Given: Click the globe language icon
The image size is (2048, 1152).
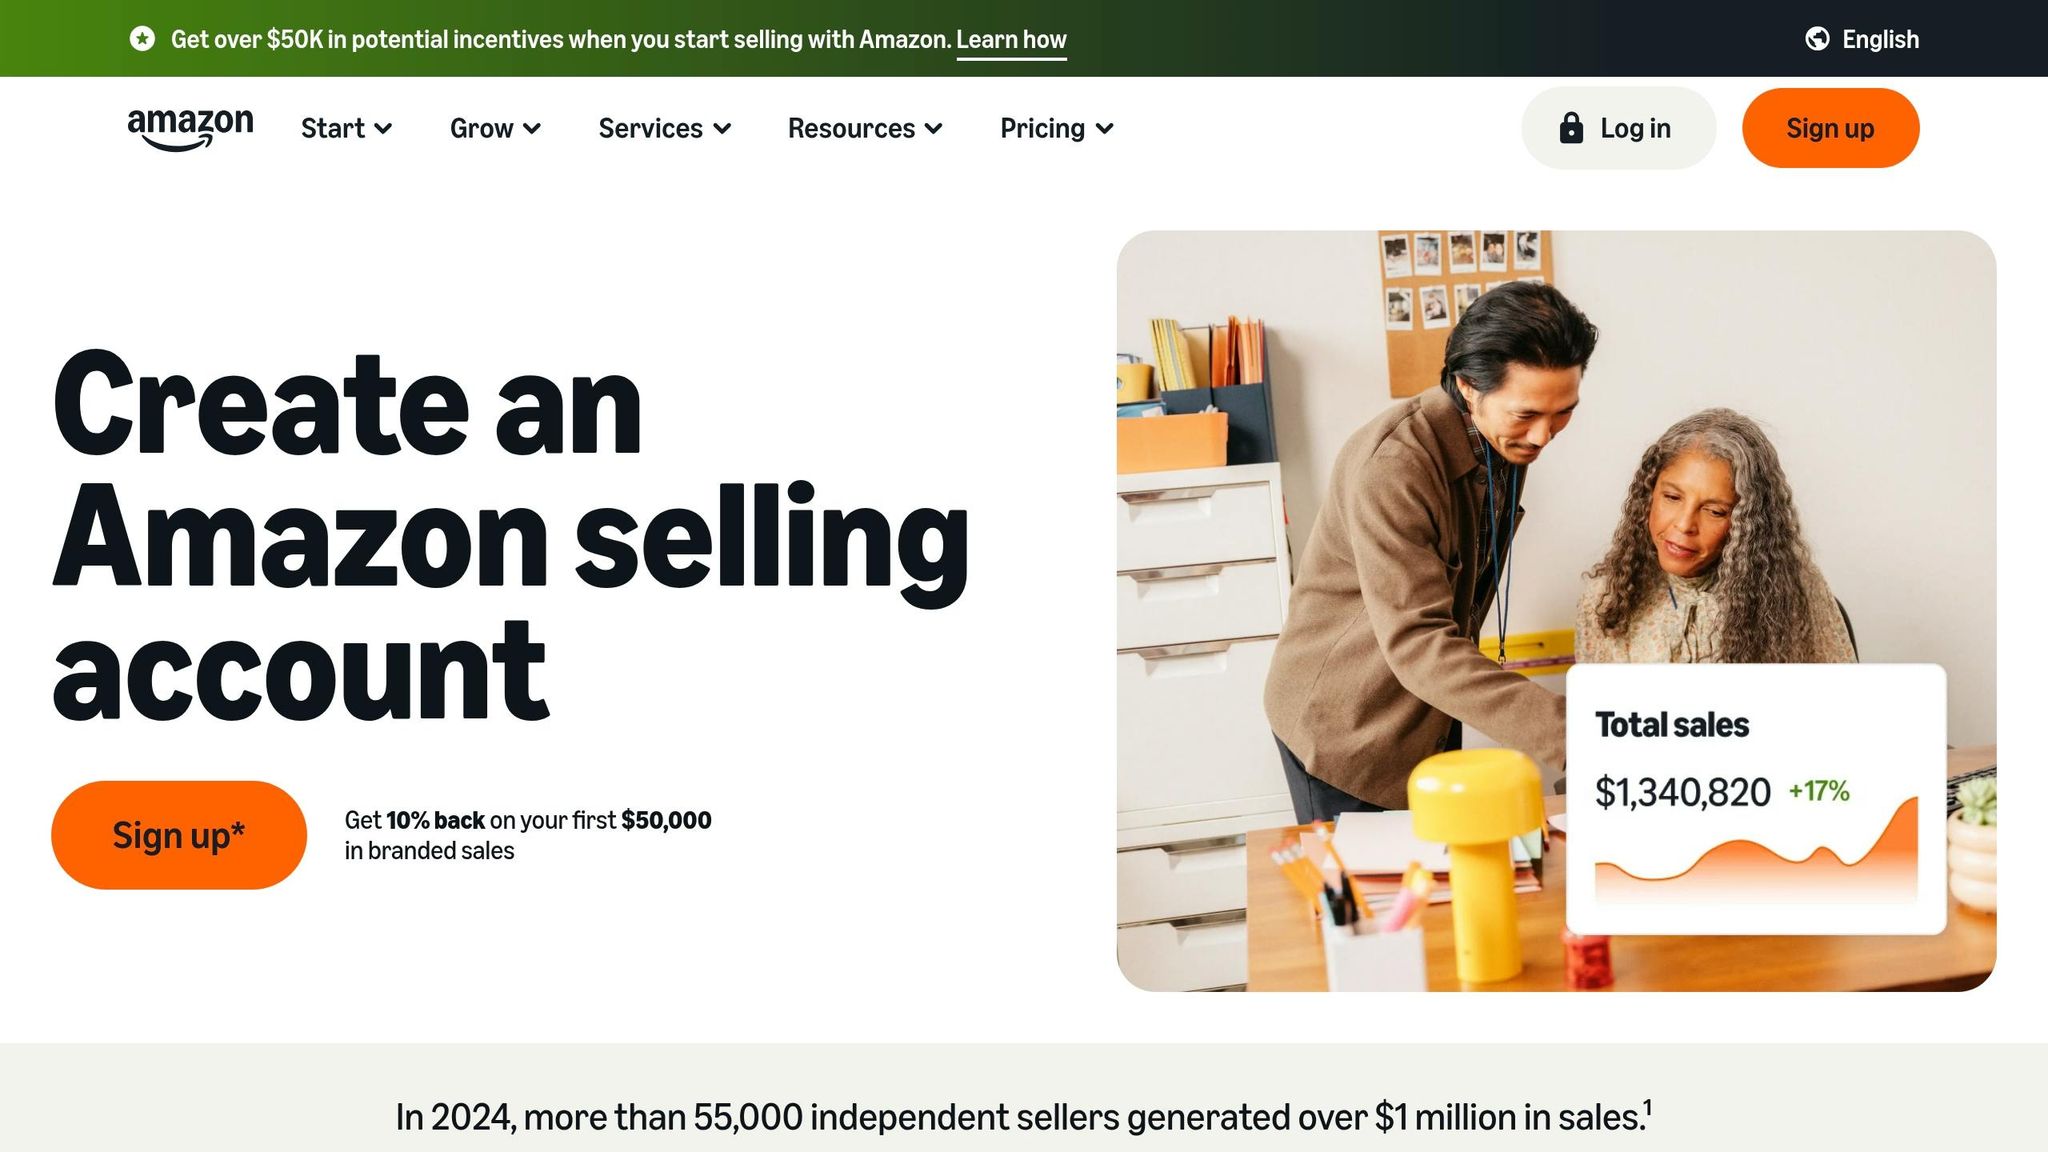Looking at the screenshot, I should (1817, 39).
